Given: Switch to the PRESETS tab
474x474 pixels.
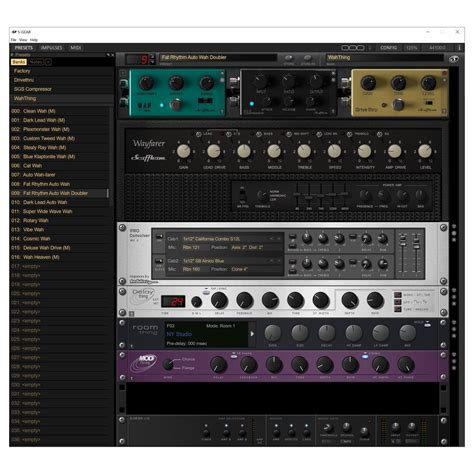Looking at the screenshot, I should coord(24,48).
